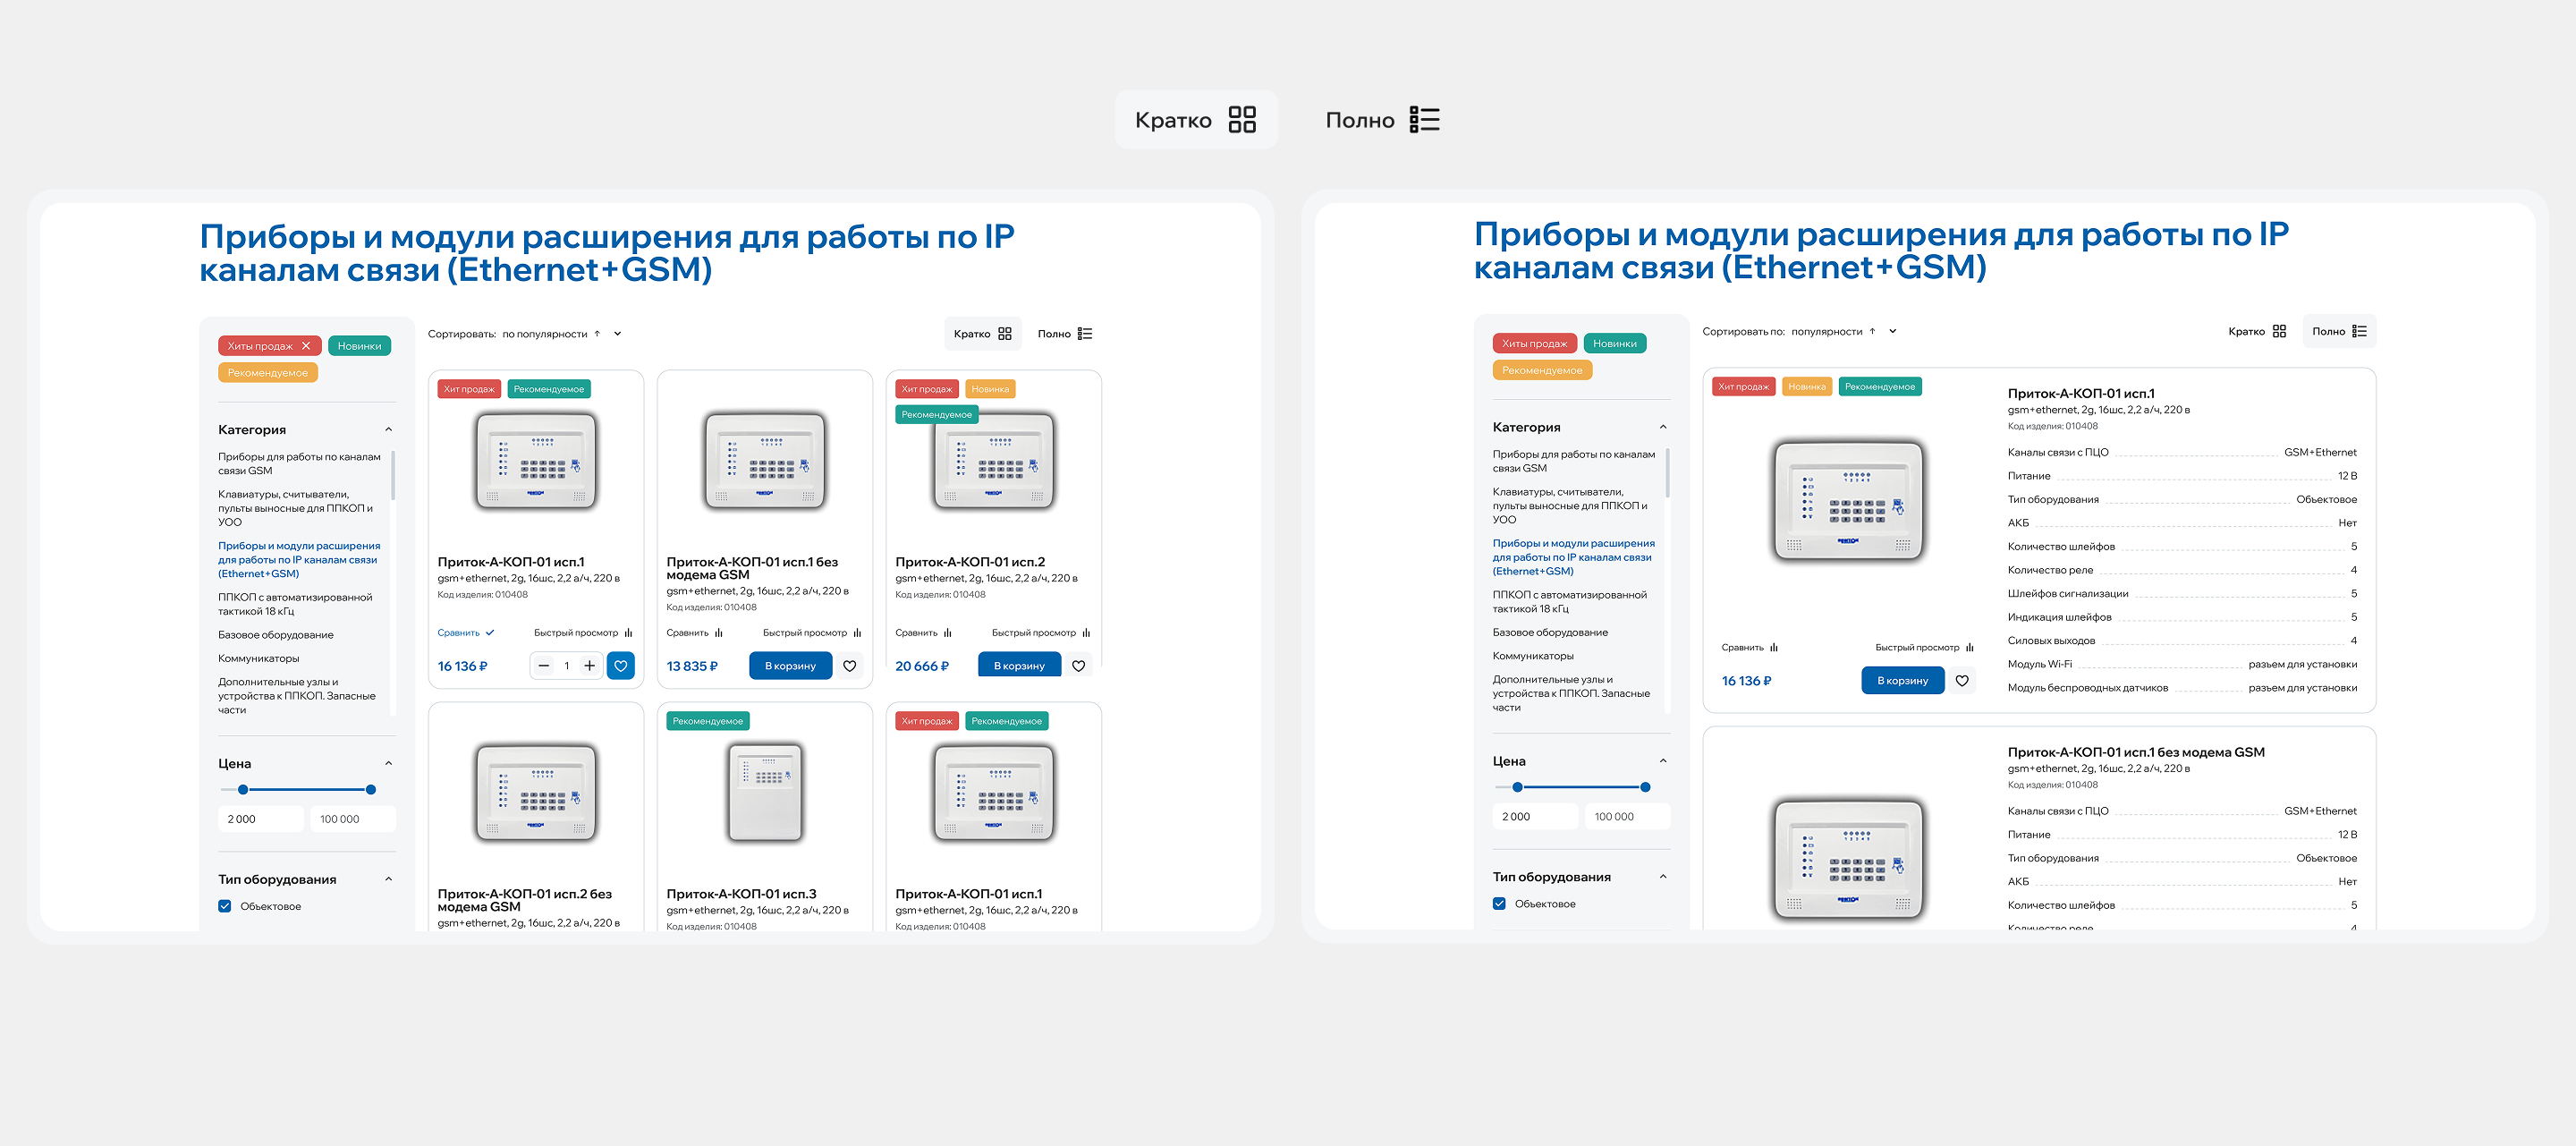Select the large Кратко grid toggle above both mockups
Screen dimensions: 2576x1146
[x=1196, y=120]
